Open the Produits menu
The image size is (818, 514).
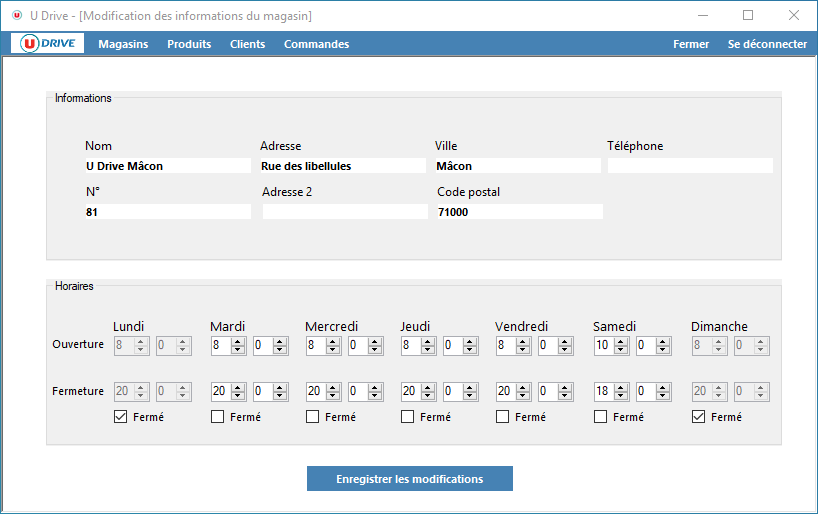pyautogui.click(x=189, y=44)
